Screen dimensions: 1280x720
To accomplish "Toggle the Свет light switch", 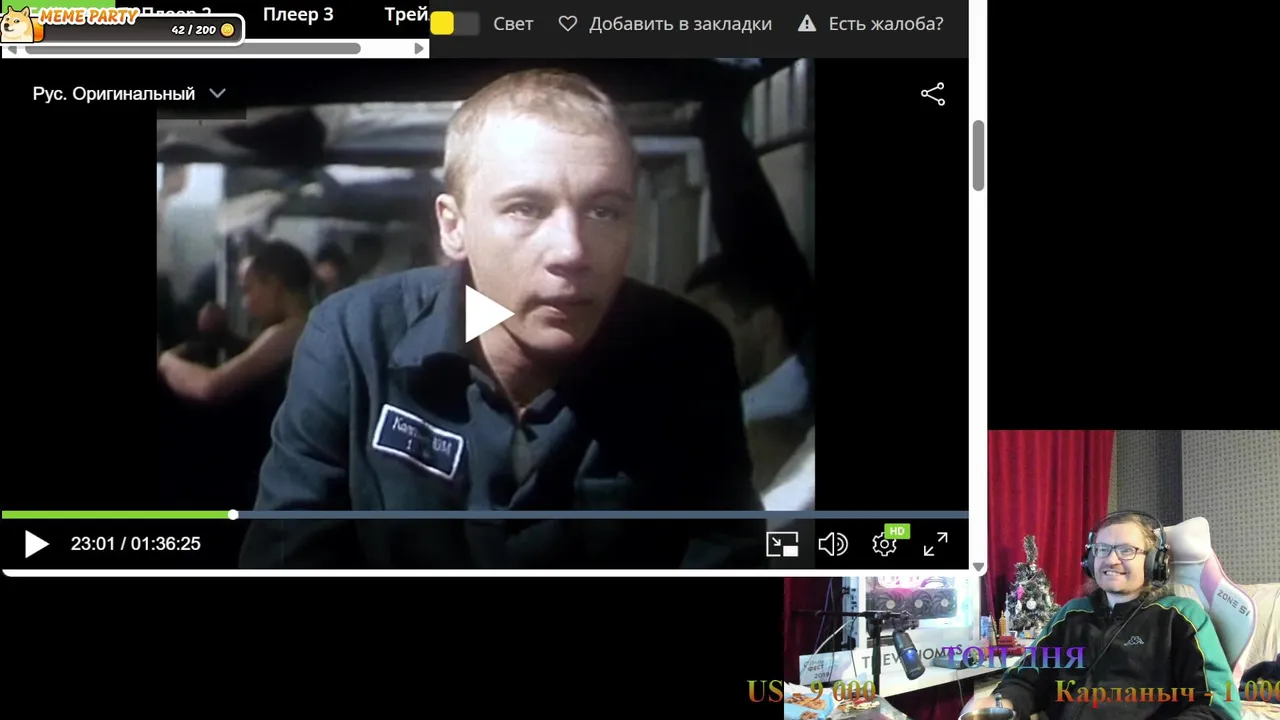I will point(454,24).
